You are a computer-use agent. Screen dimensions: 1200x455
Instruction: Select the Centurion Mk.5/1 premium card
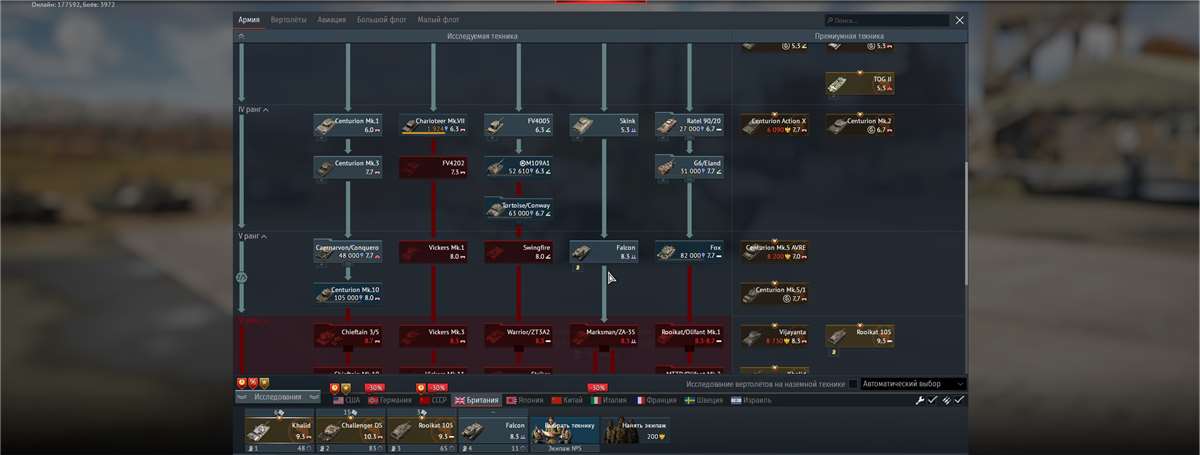click(775, 294)
